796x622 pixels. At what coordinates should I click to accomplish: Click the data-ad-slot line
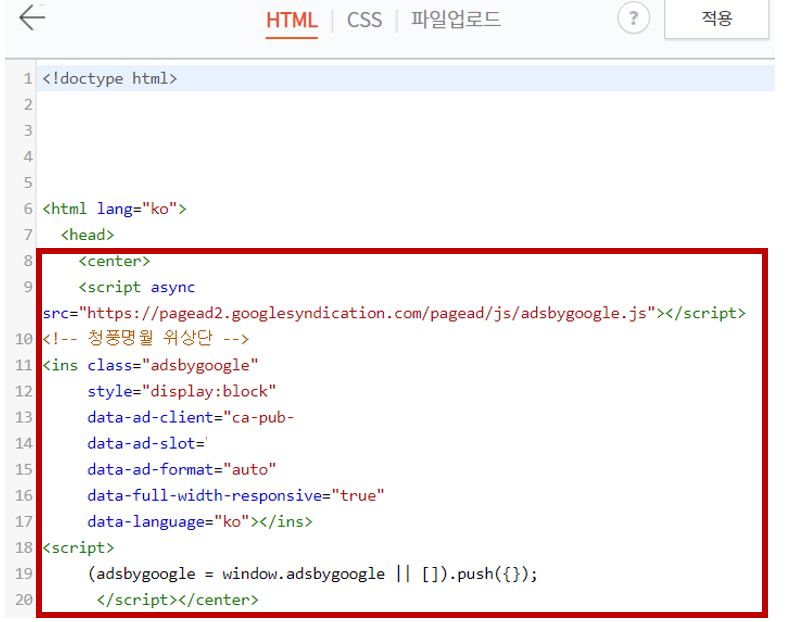coord(148,443)
